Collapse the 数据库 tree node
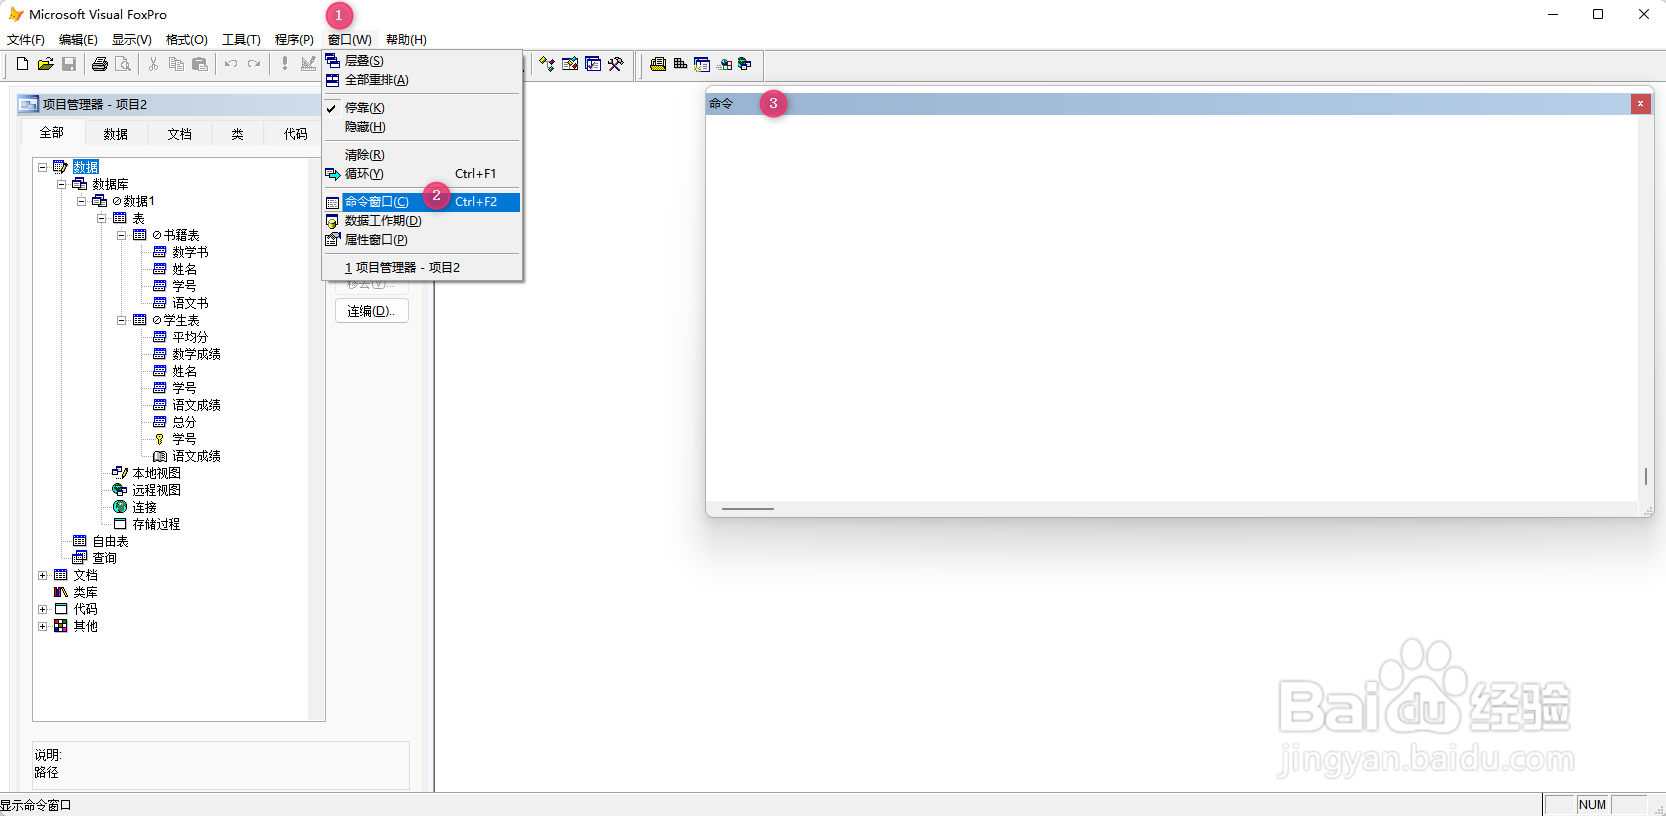 [62, 184]
